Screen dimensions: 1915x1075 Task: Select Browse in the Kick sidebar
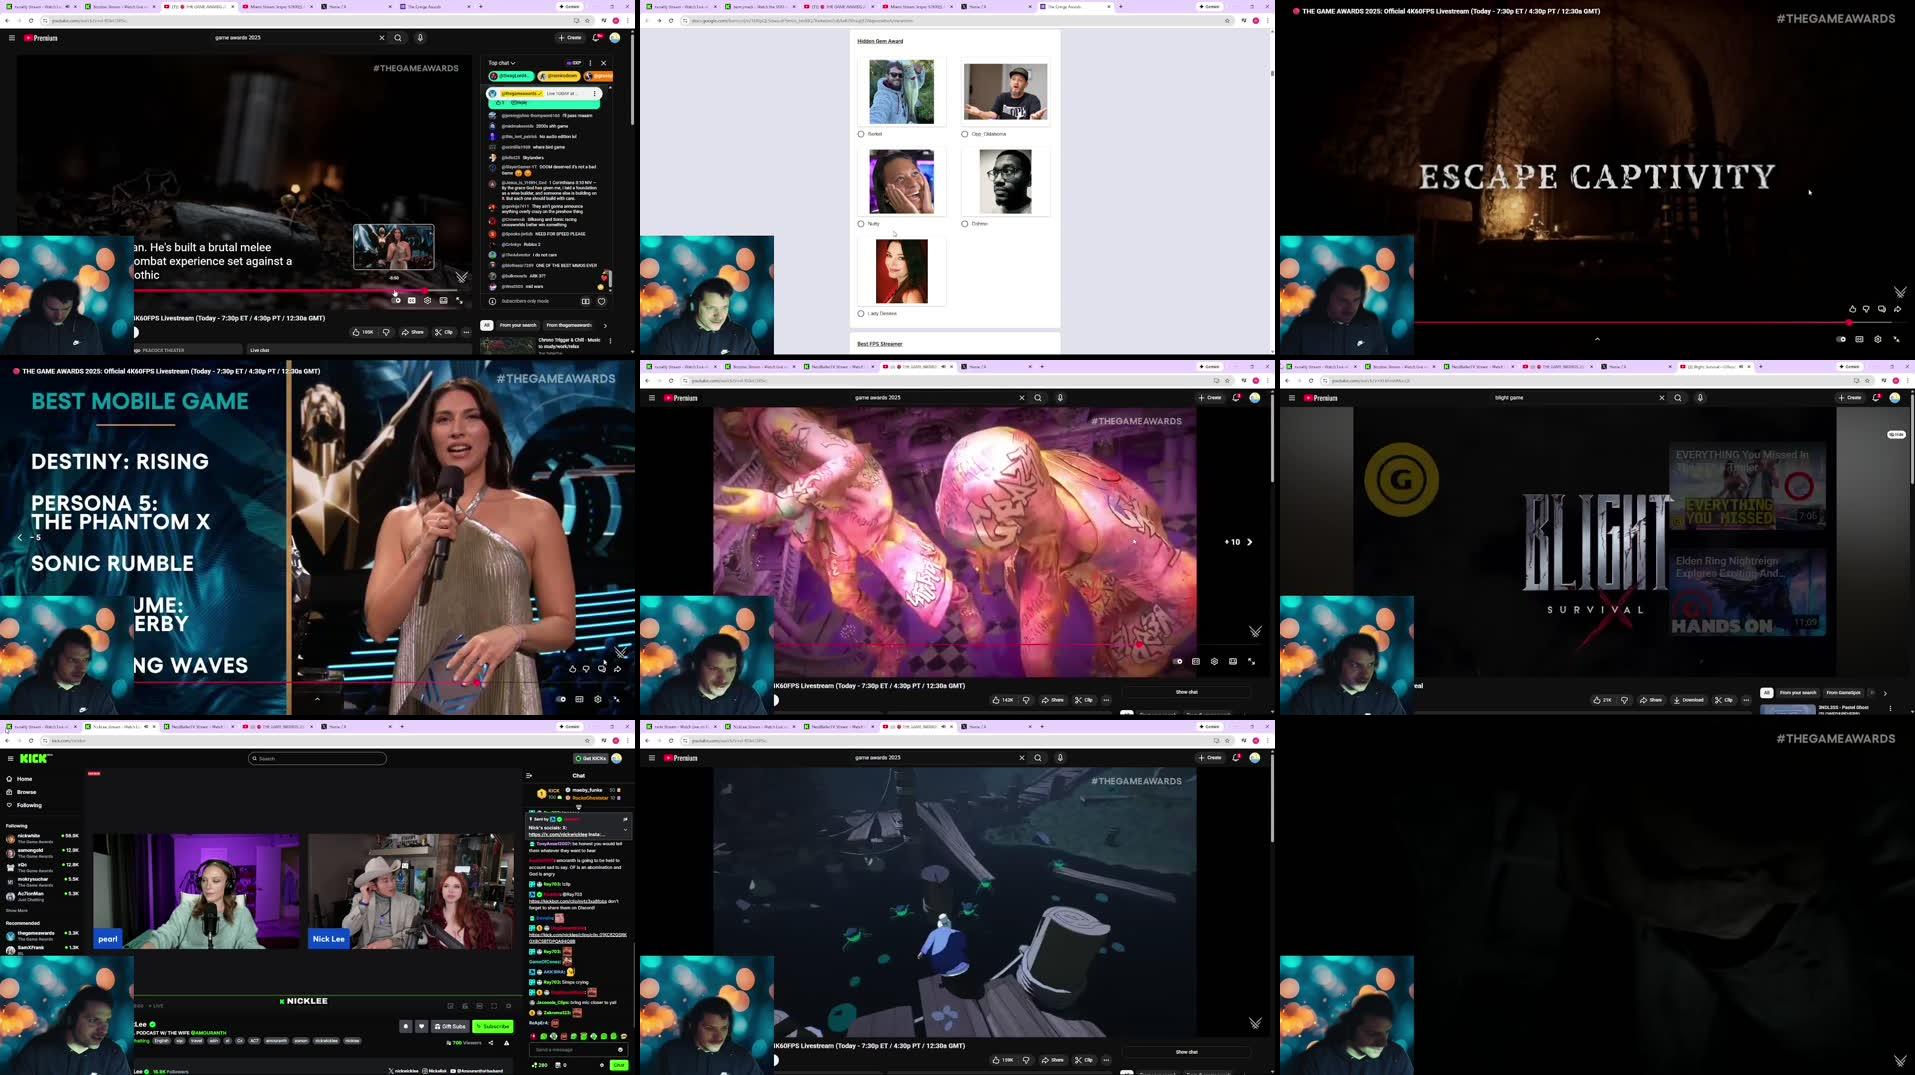(27, 792)
